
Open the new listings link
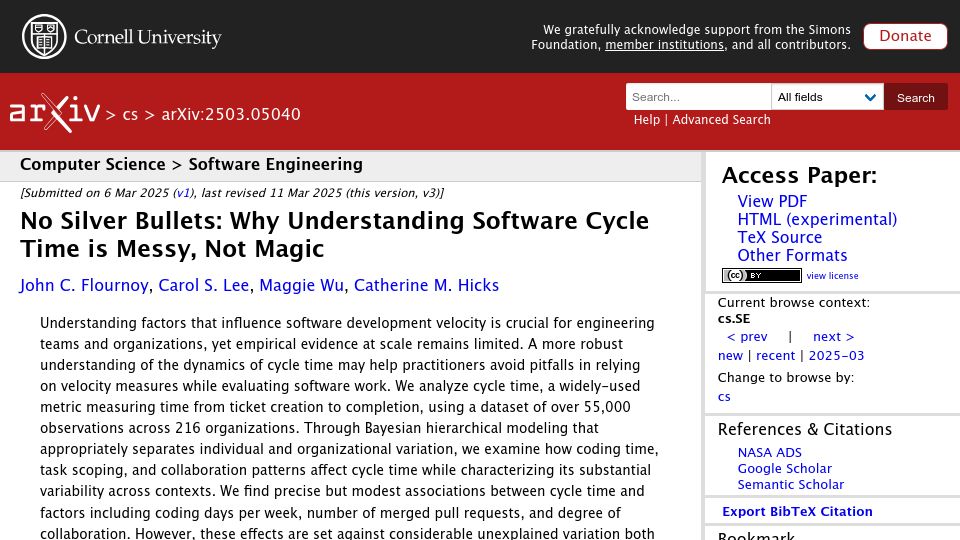click(730, 356)
